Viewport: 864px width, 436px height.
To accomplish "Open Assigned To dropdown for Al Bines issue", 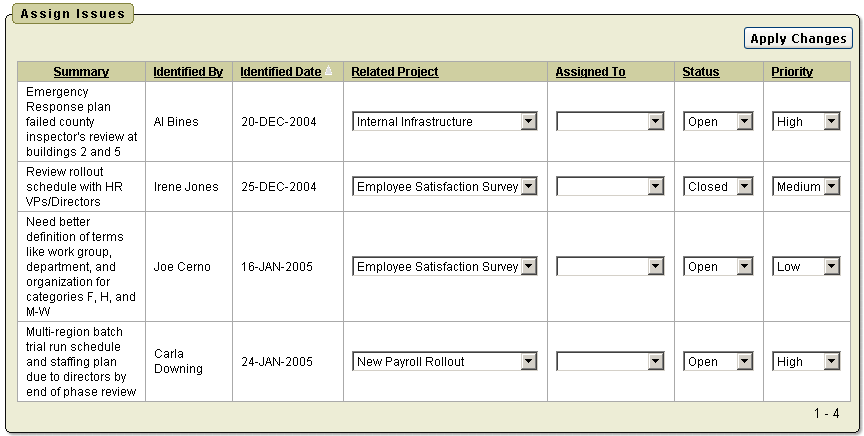I will pyautogui.click(x=610, y=122).
